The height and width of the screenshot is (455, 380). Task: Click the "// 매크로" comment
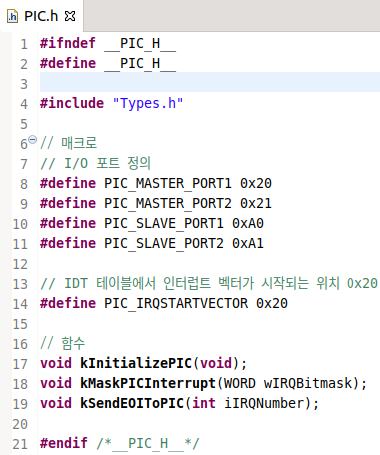(x=68, y=143)
